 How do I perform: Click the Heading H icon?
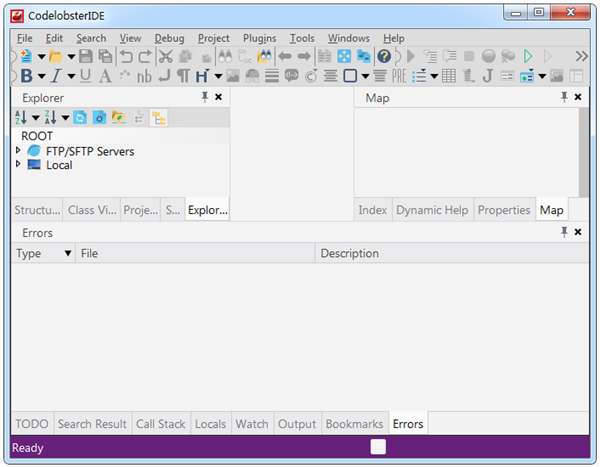tap(202, 76)
